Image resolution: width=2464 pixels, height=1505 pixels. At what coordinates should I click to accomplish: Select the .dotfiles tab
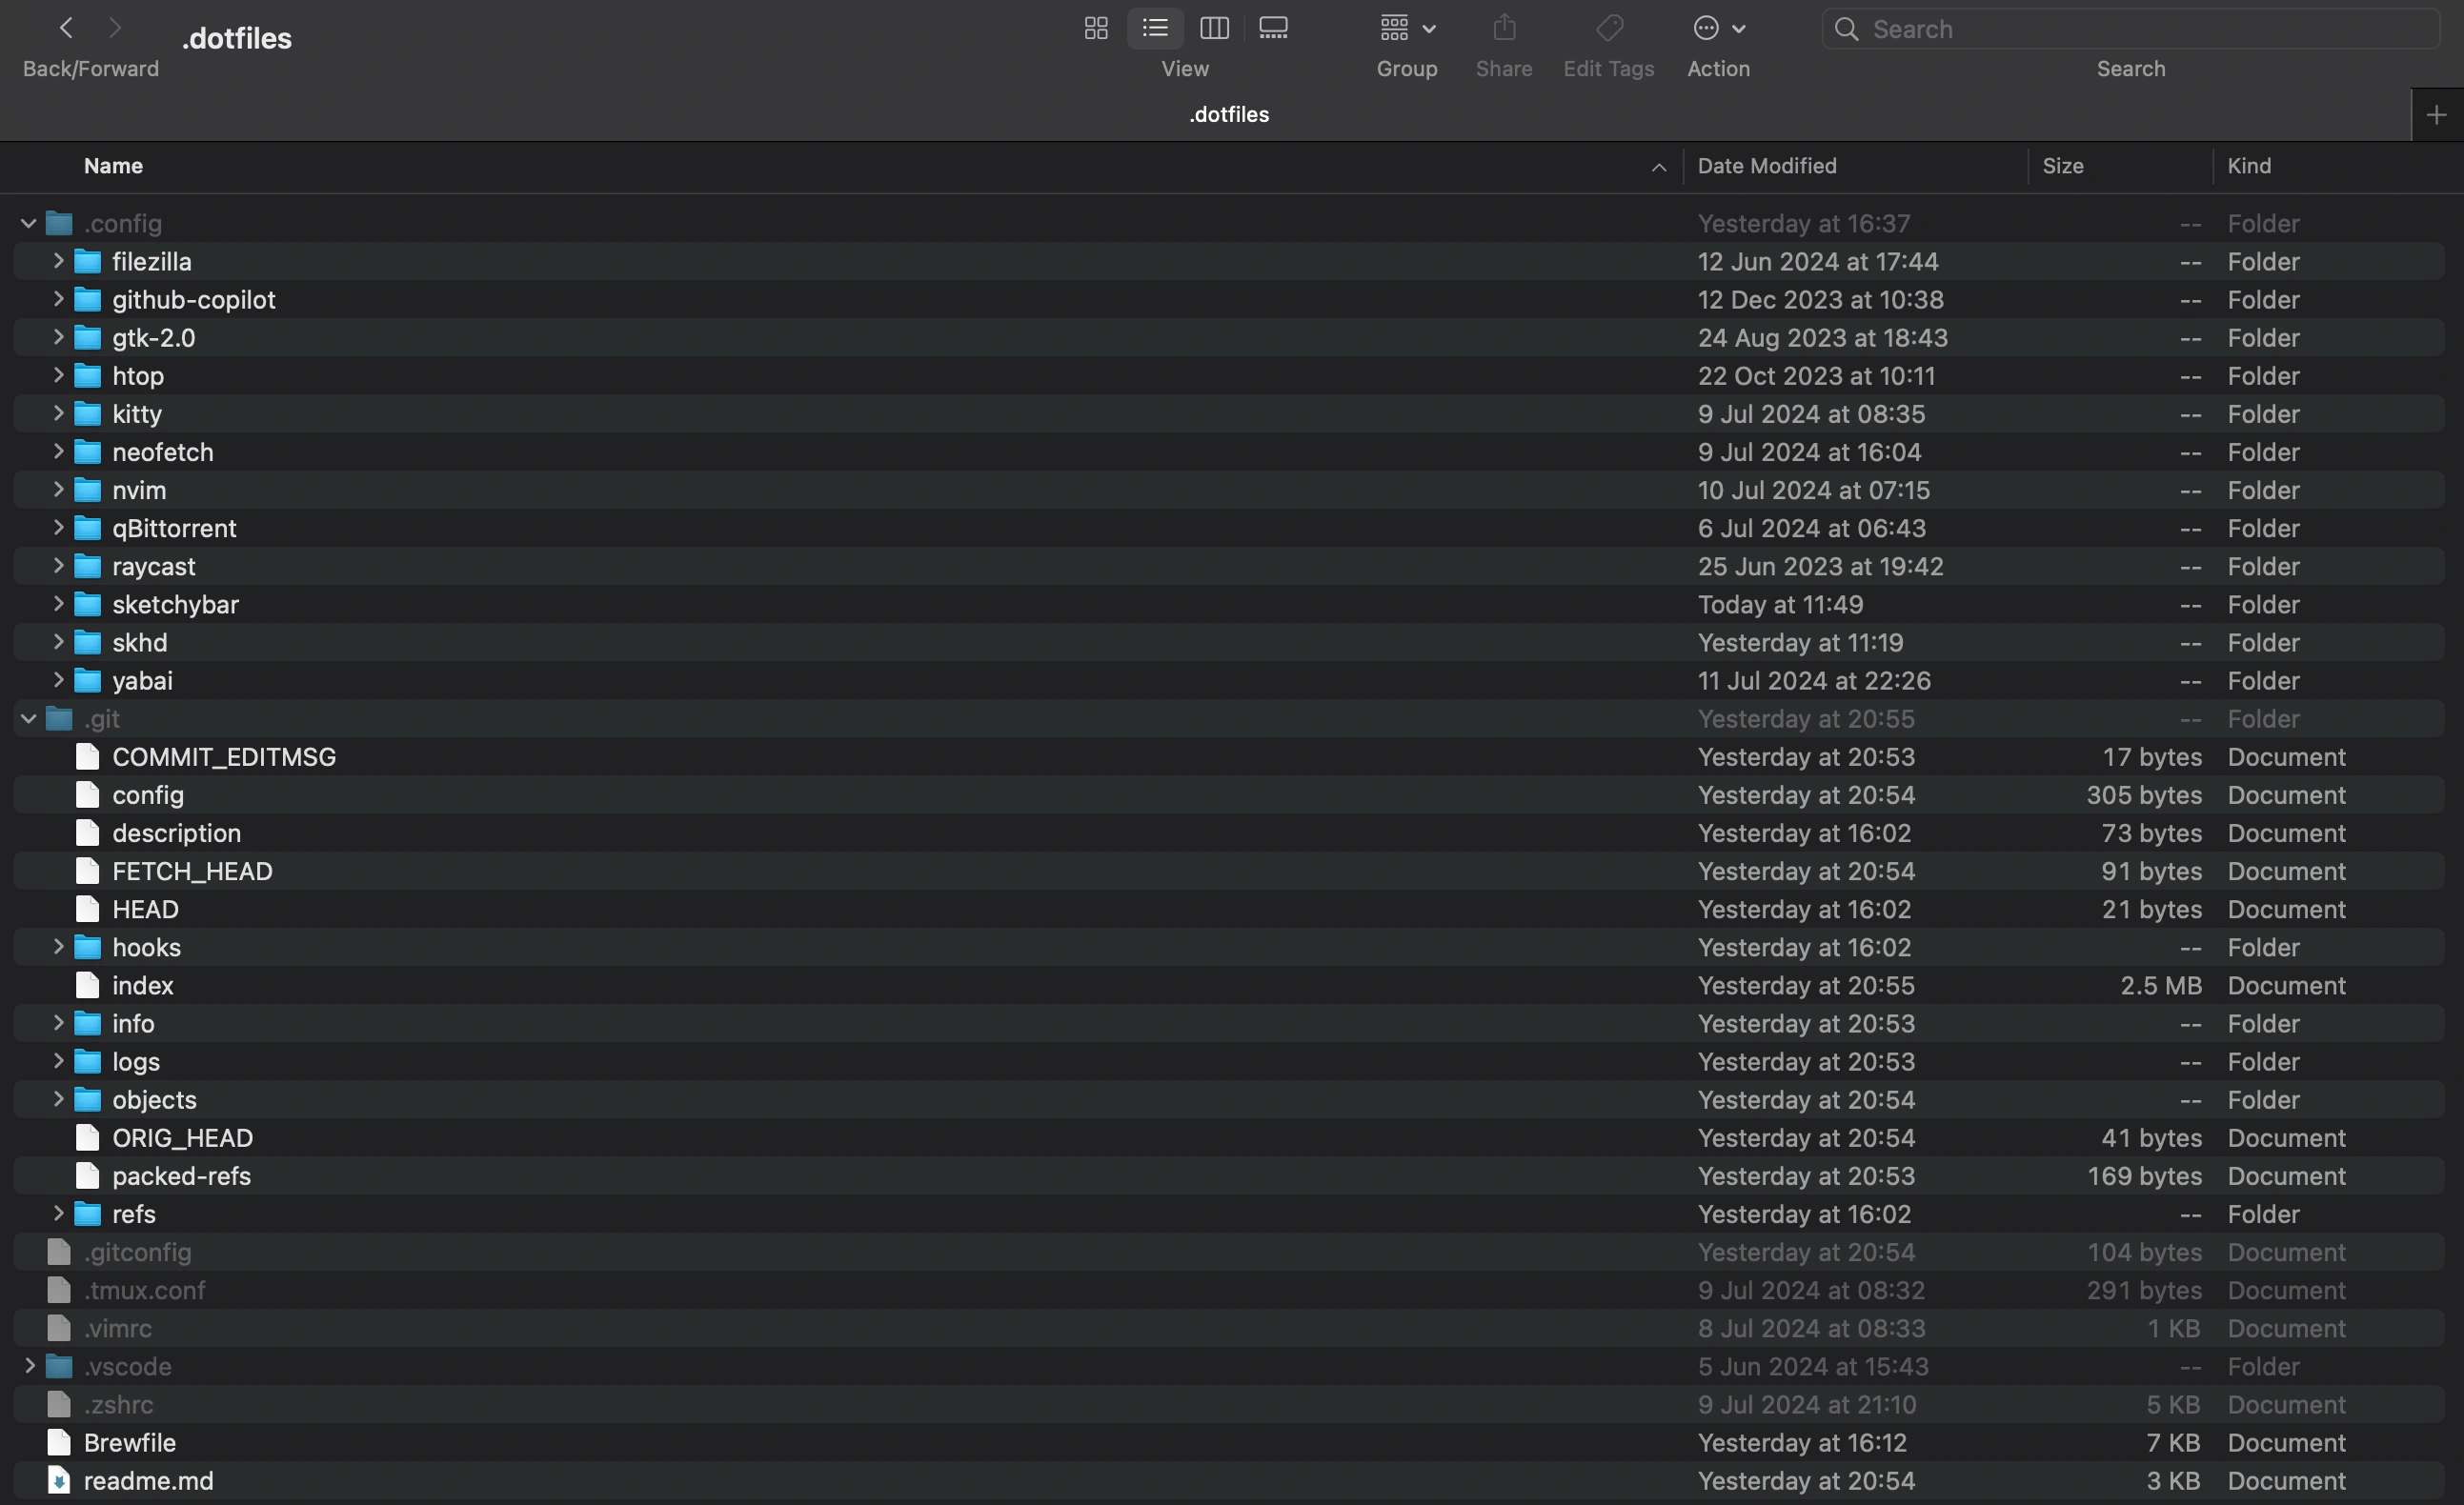tap(1228, 115)
